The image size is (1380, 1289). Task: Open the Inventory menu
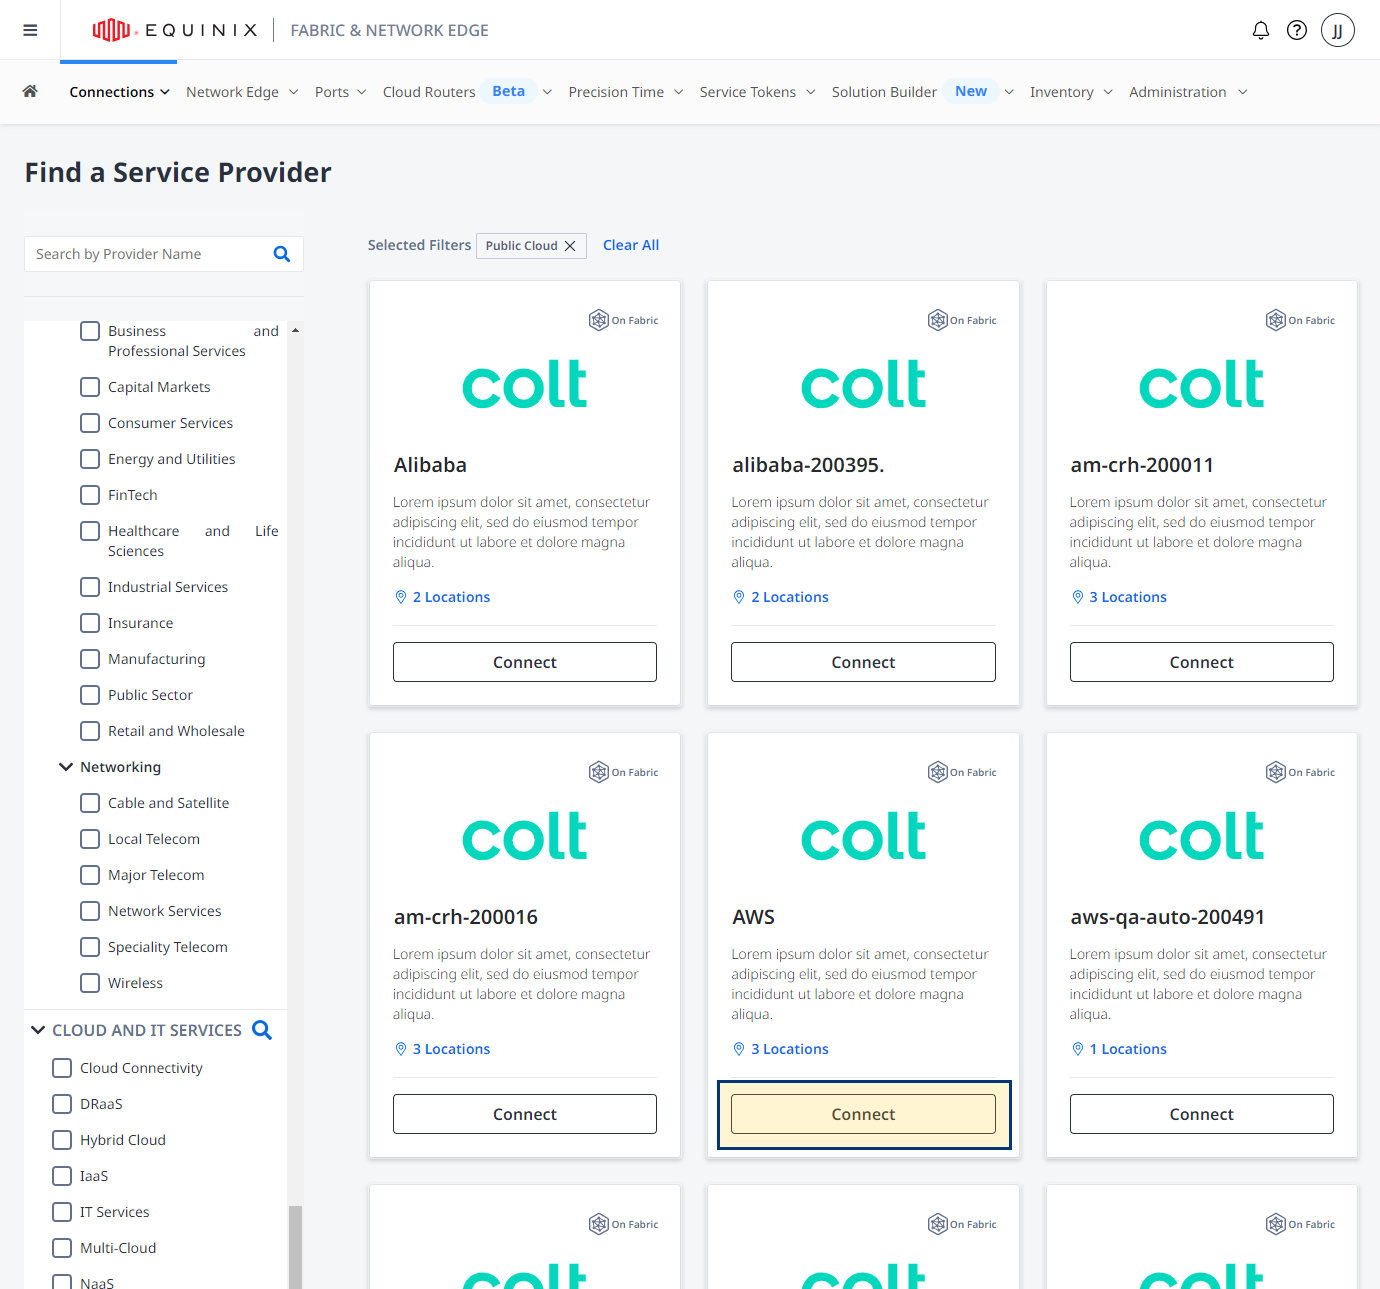pyautogui.click(x=1071, y=92)
